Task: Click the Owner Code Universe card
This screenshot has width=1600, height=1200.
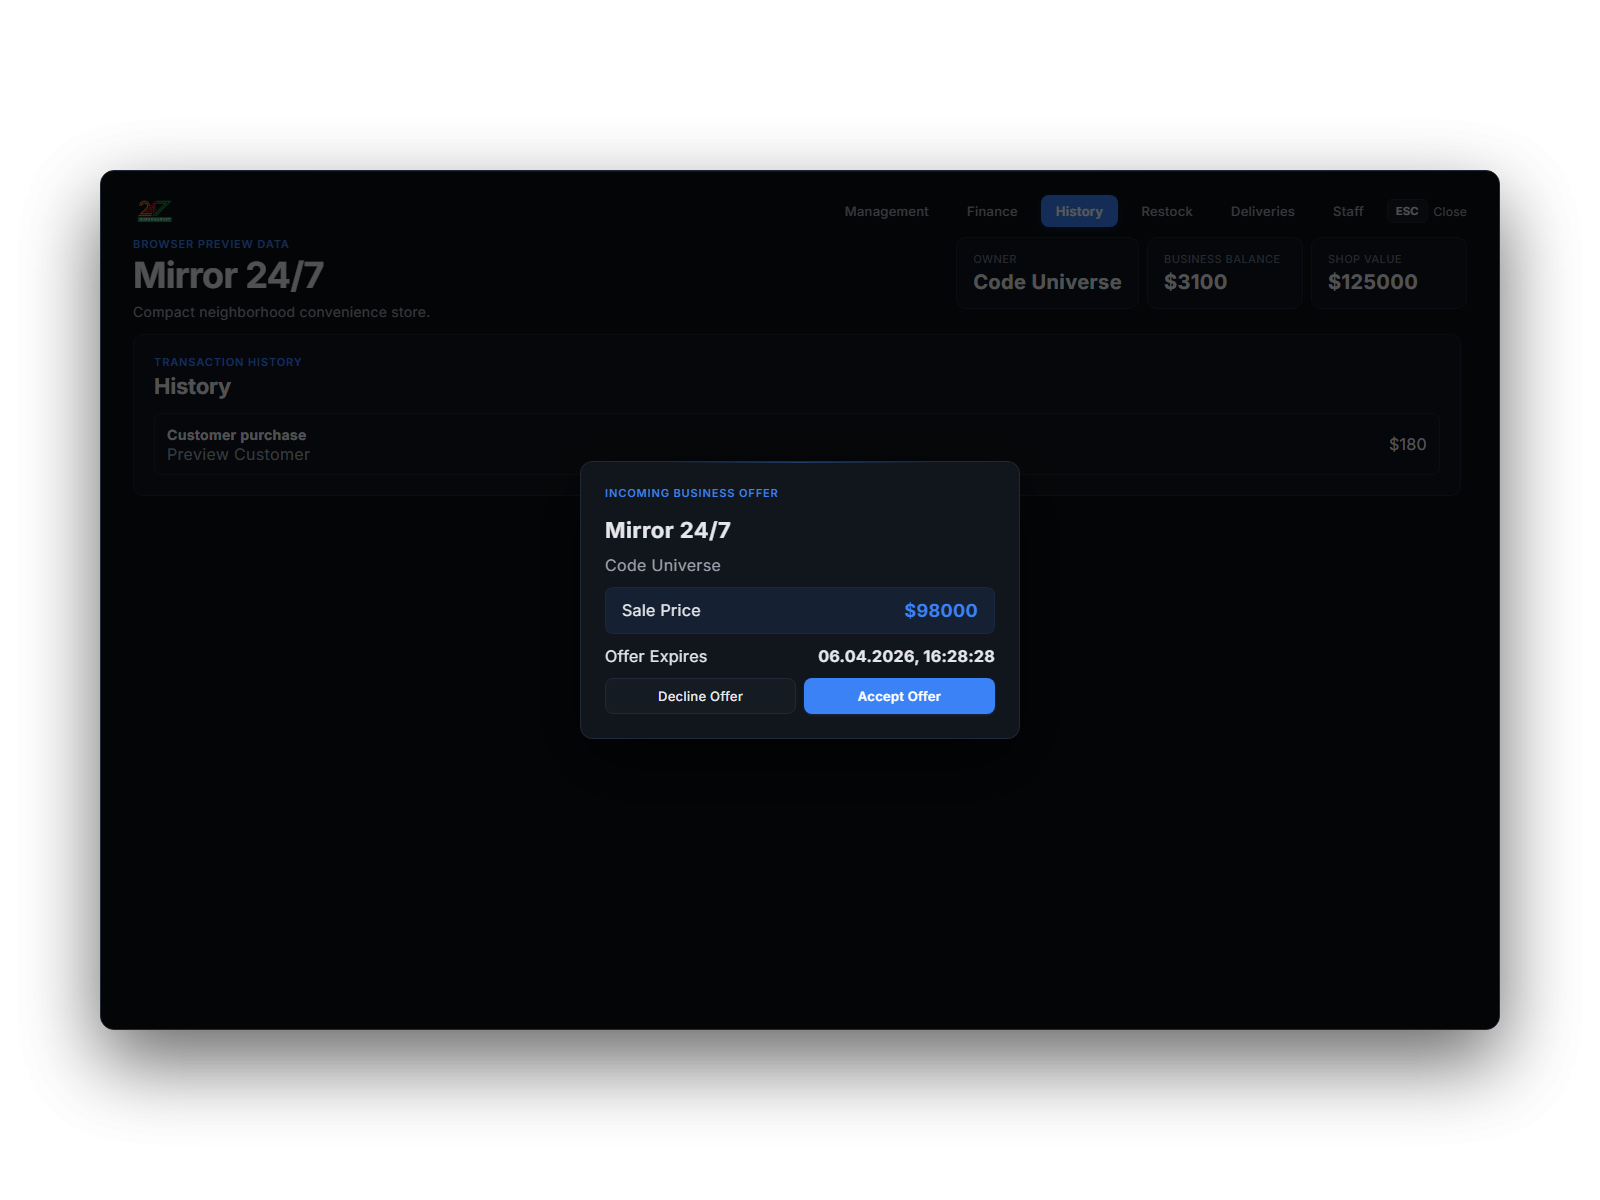Action: click(1047, 273)
